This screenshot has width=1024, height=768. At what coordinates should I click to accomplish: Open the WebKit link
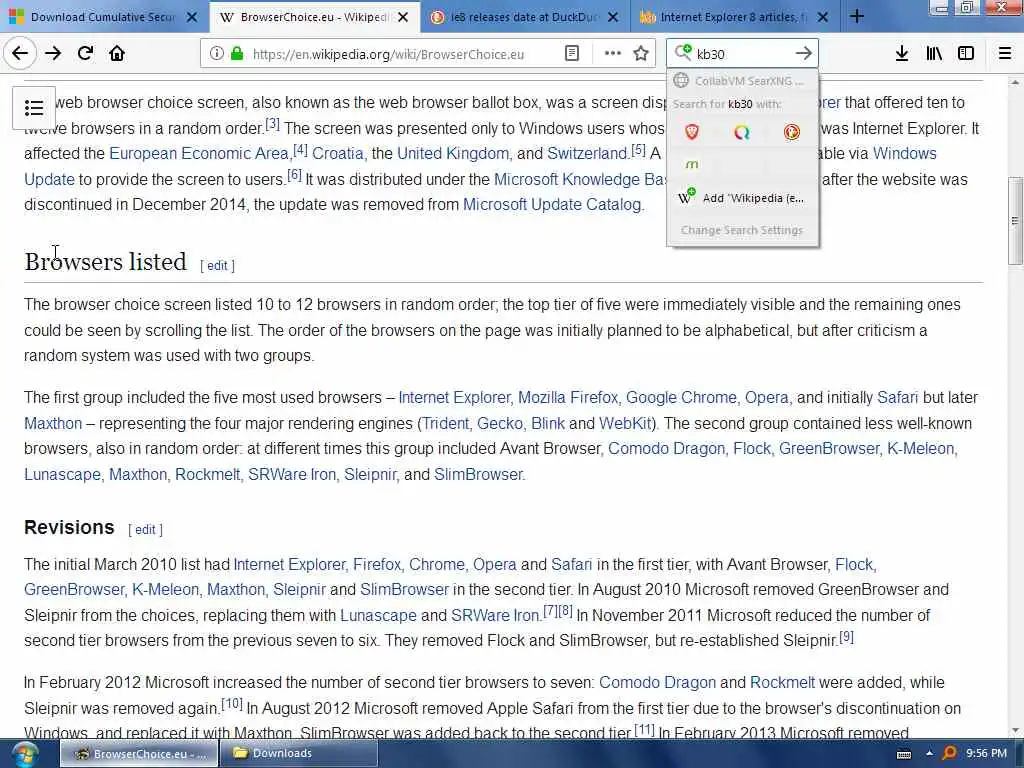(x=625, y=423)
